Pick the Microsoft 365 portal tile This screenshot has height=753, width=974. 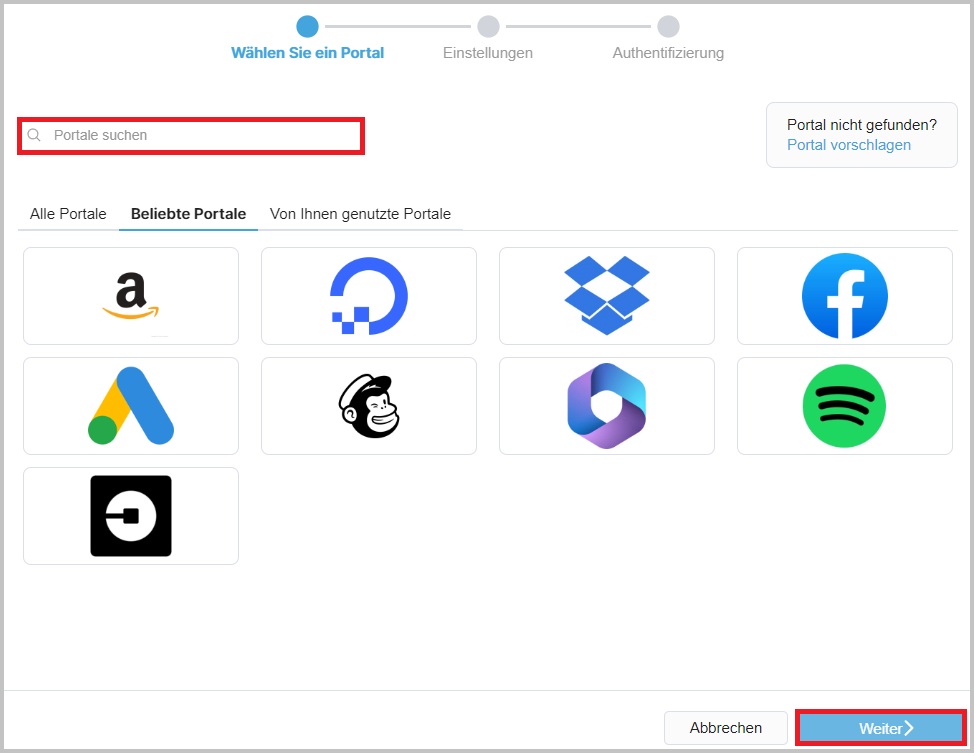[607, 406]
